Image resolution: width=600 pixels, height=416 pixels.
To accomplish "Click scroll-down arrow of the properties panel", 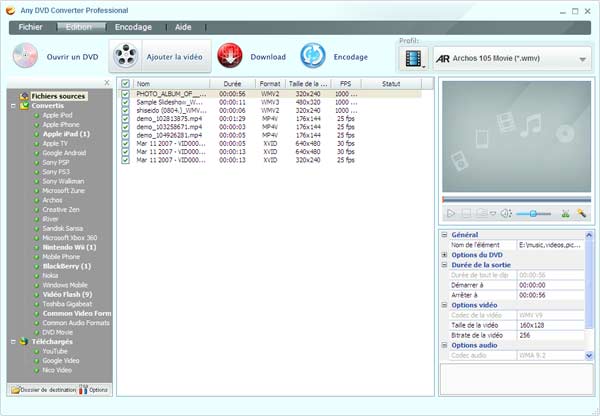I will coord(589,356).
